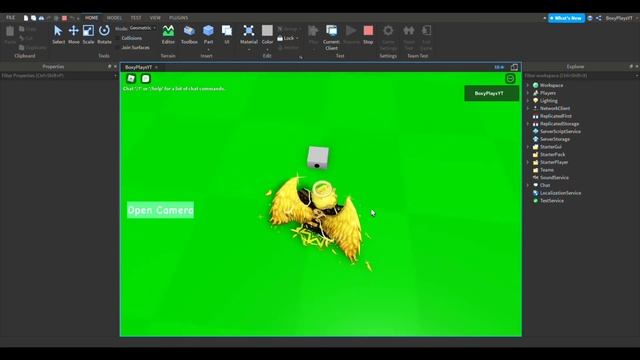
Task: Click the UI insert icon
Action: click(227, 31)
